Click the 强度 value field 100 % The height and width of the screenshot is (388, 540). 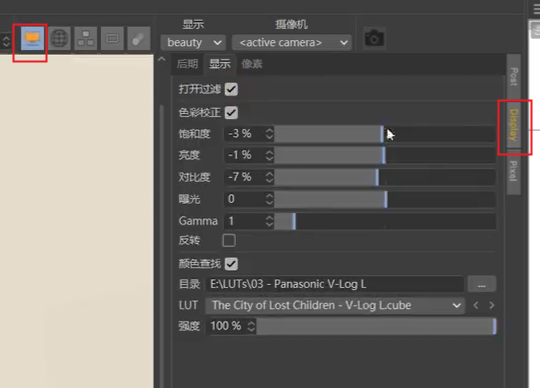tap(227, 326)
